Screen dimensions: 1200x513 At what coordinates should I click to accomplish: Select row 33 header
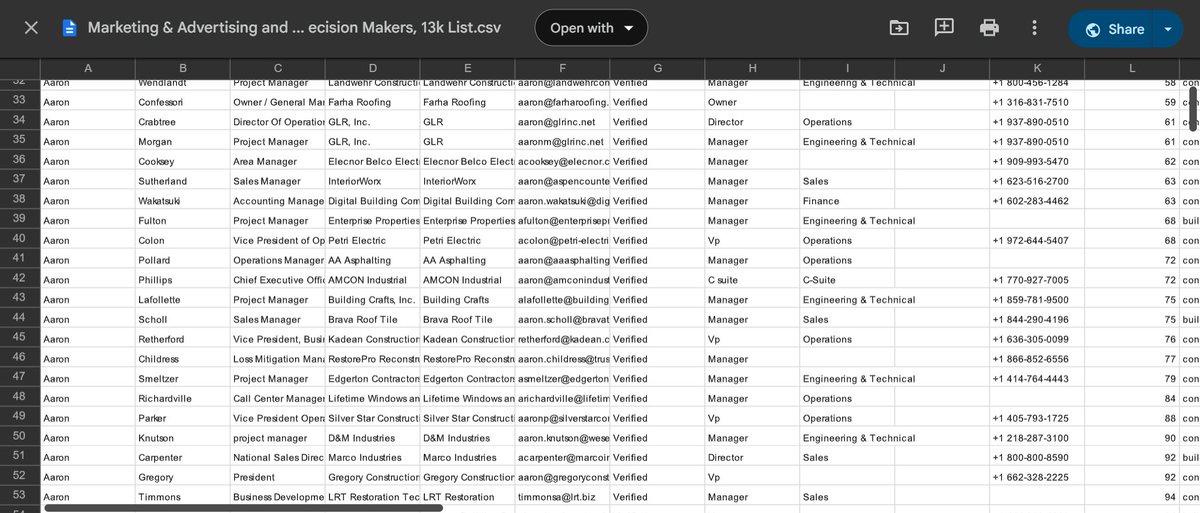pos(20,101)
